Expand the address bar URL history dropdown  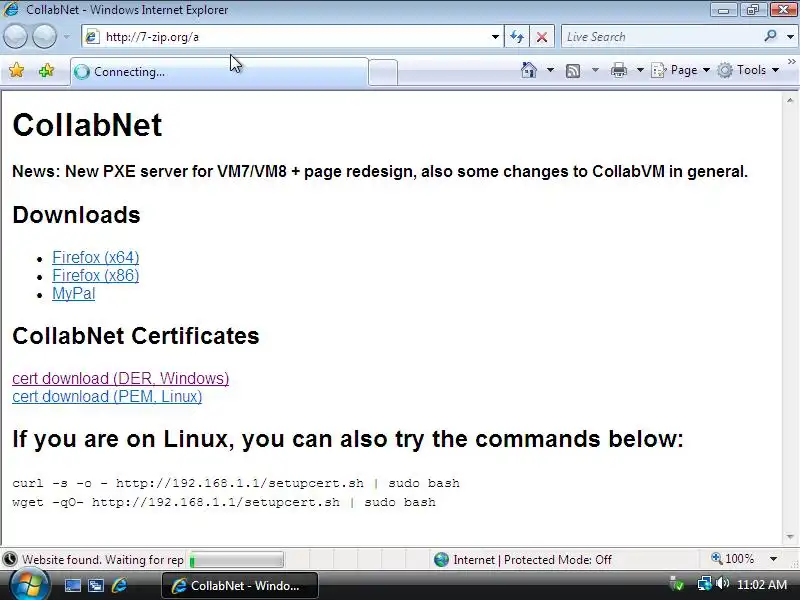(495, 37)
